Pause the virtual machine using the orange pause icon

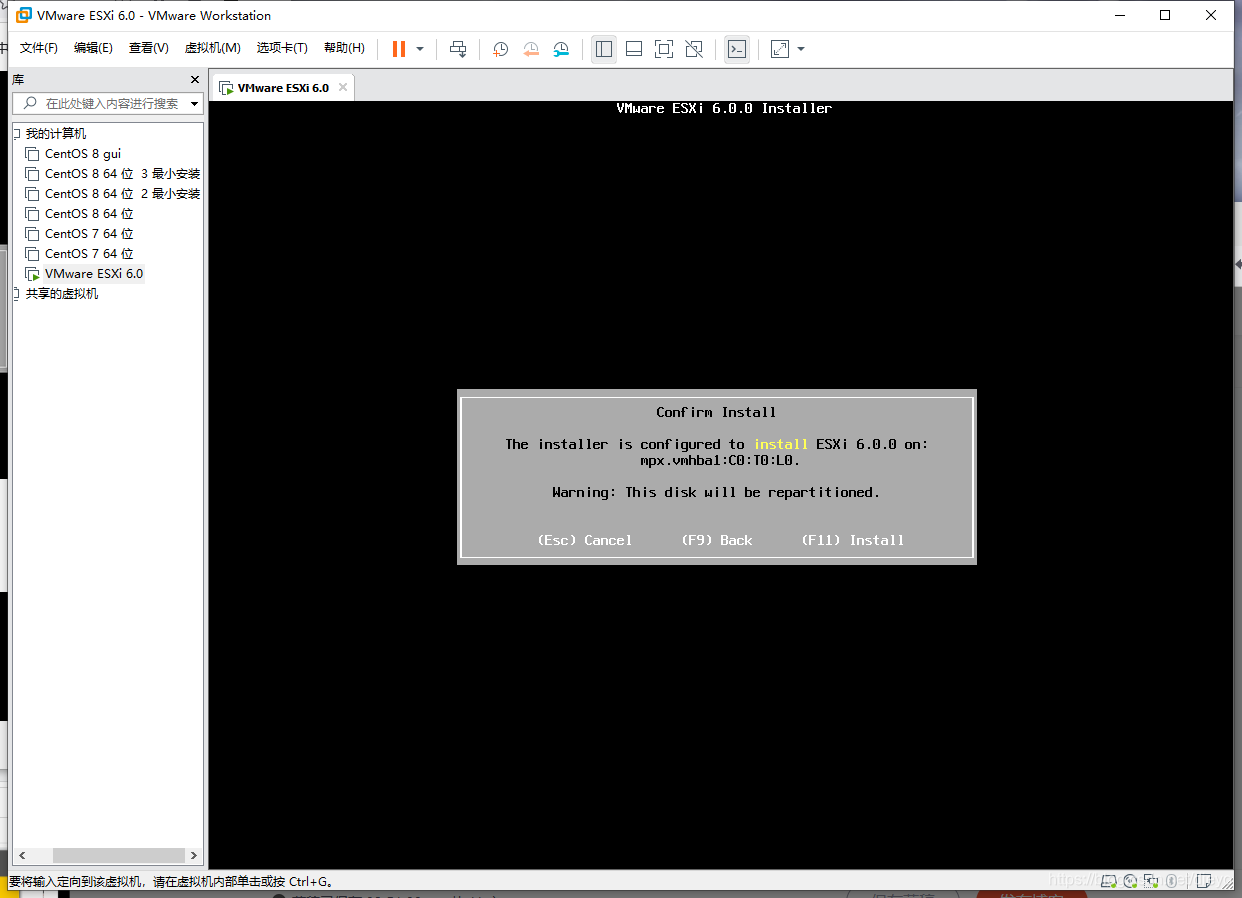point(399,48)
